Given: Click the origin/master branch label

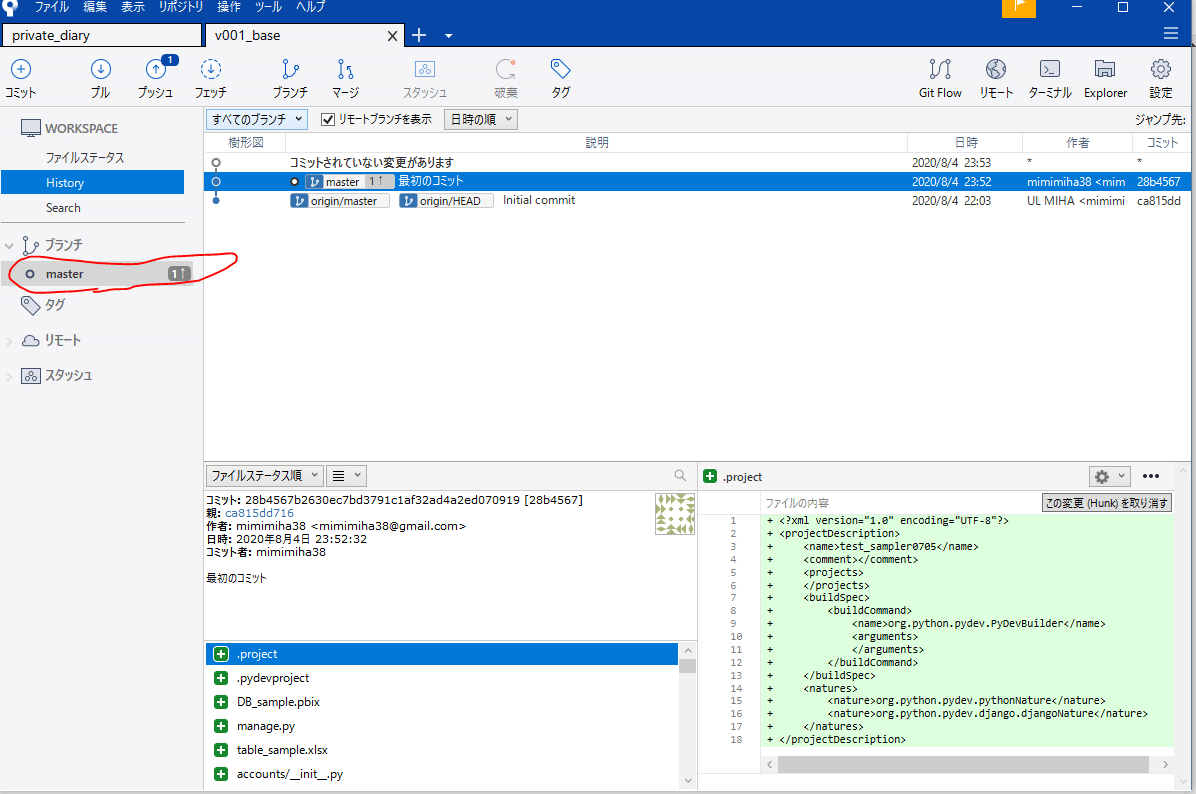Looking at the screenshot, I should [x=339, y=201].
